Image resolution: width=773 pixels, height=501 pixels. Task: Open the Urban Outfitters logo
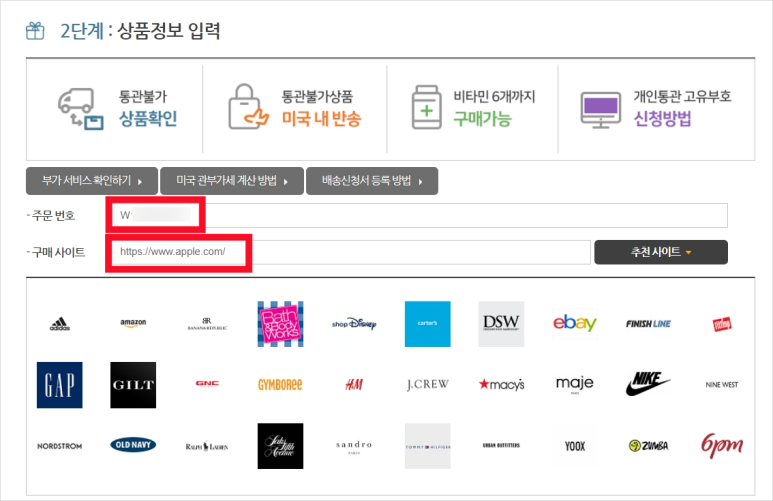(501, 445)
